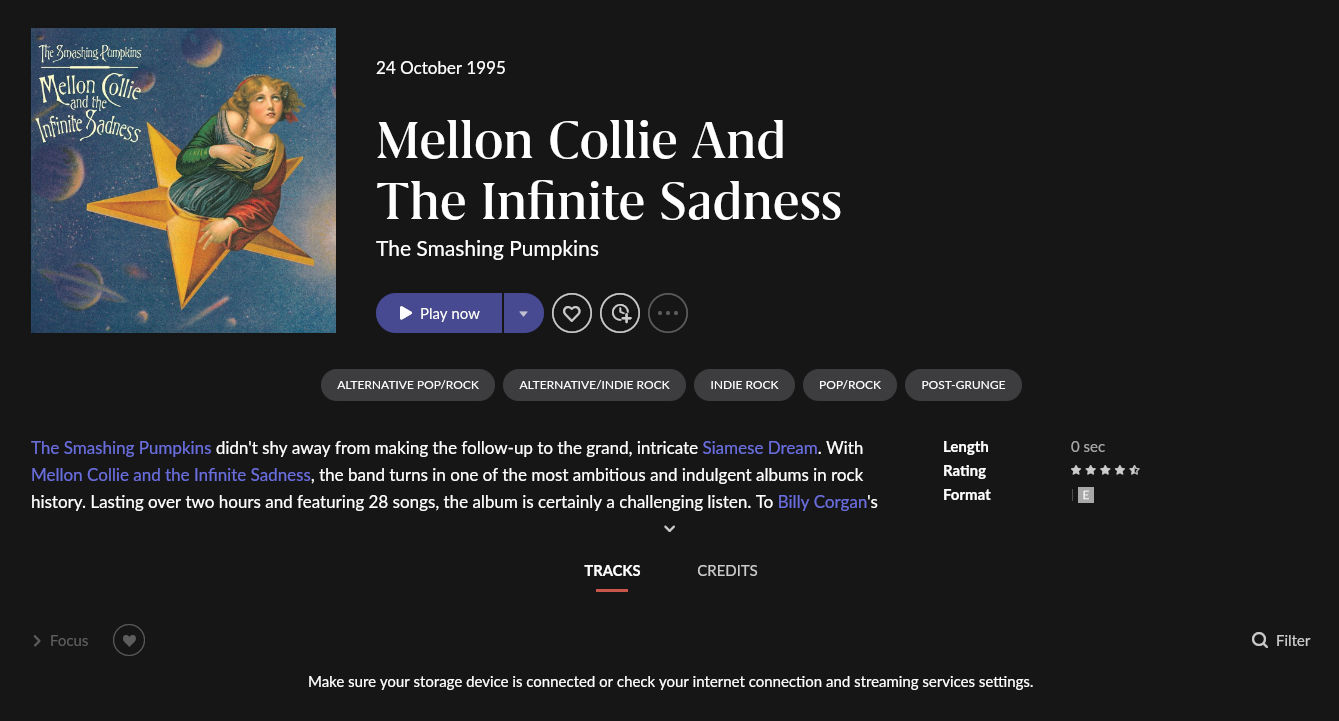The image size is (1339, 721).
Task: Toggle the heart filter next to Focus
Action: point(129,640)
